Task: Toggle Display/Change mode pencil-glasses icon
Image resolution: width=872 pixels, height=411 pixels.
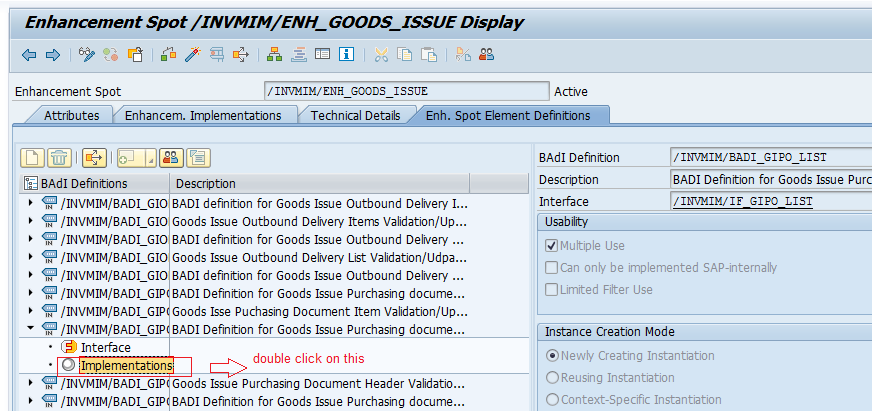Action: pyautogui.click(x=87, y=54)
